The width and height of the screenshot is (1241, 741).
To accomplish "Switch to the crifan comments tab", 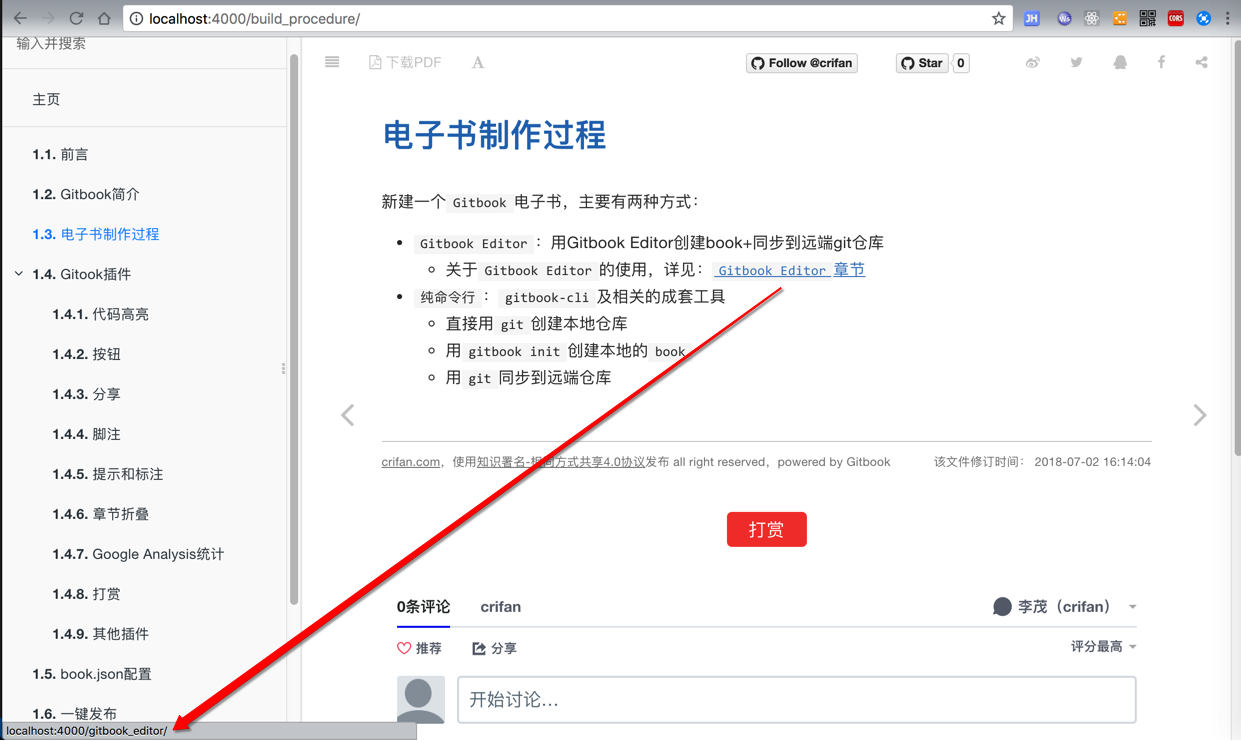I will [500, 607].
